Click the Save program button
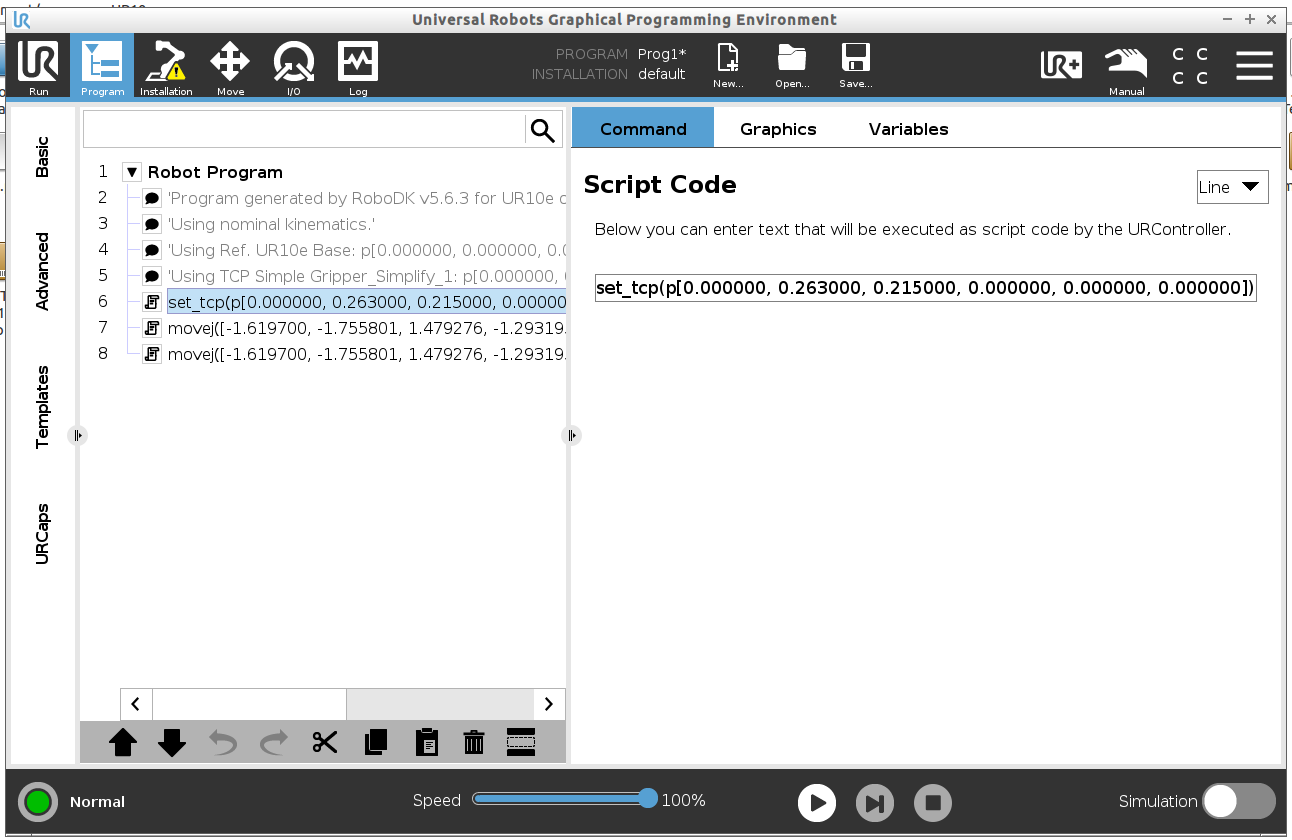 (x=855, y=68)
